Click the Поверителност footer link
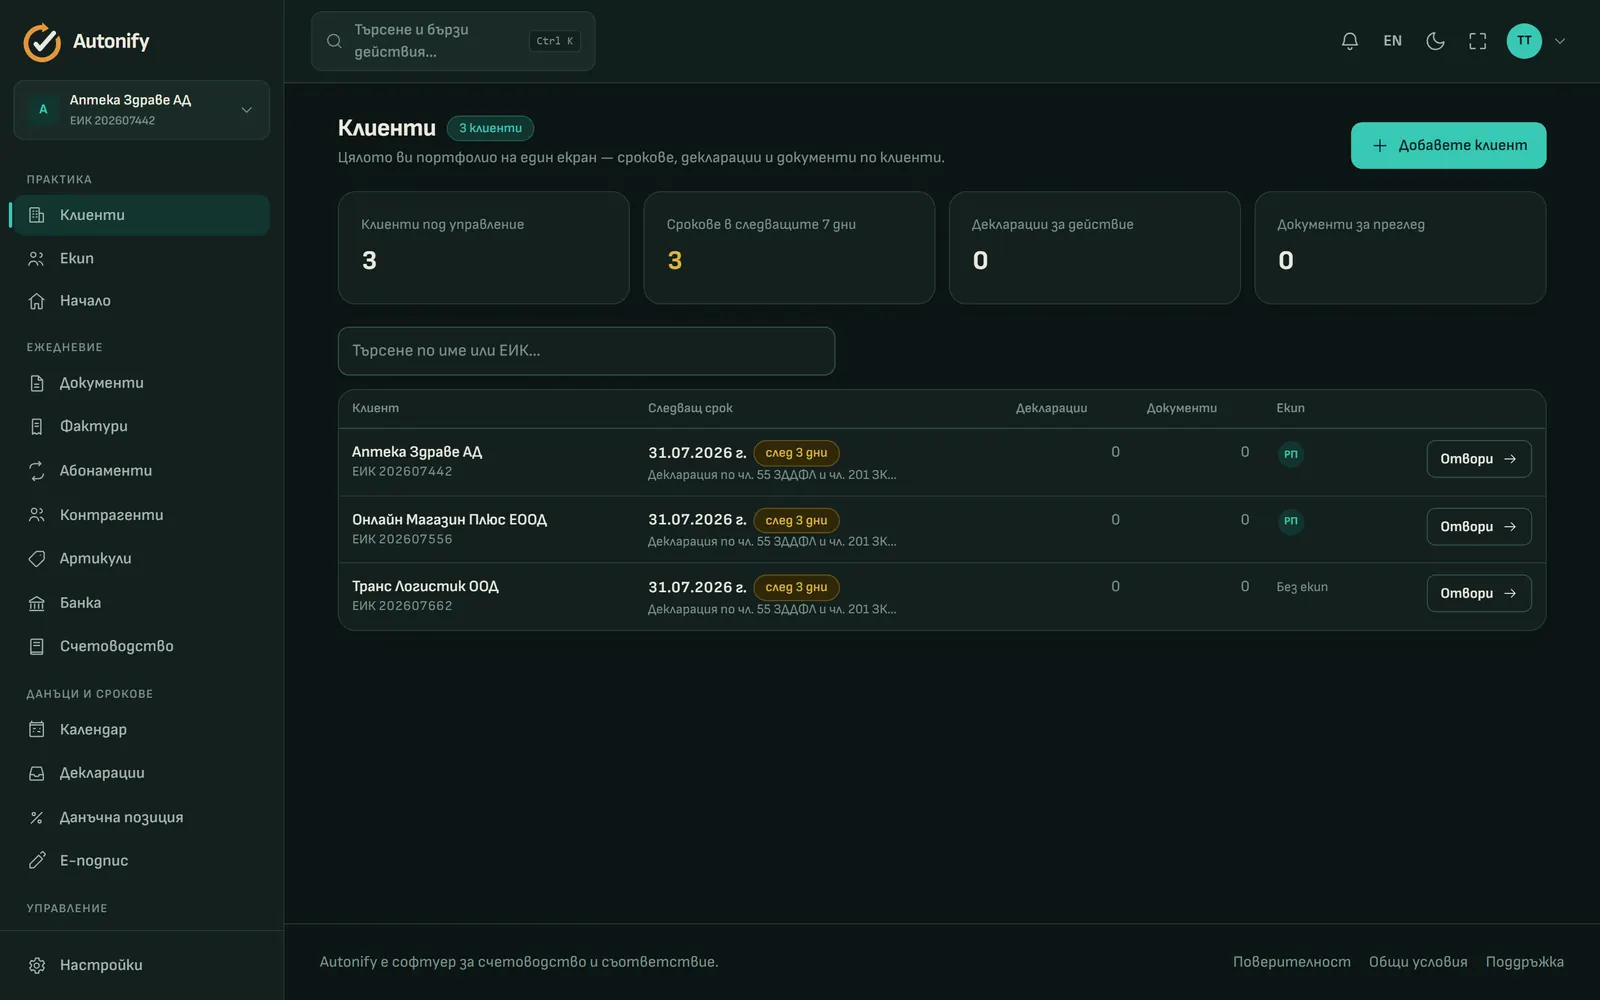The width and height of the screenshot is (1600, 1000). click(1291, 962)
